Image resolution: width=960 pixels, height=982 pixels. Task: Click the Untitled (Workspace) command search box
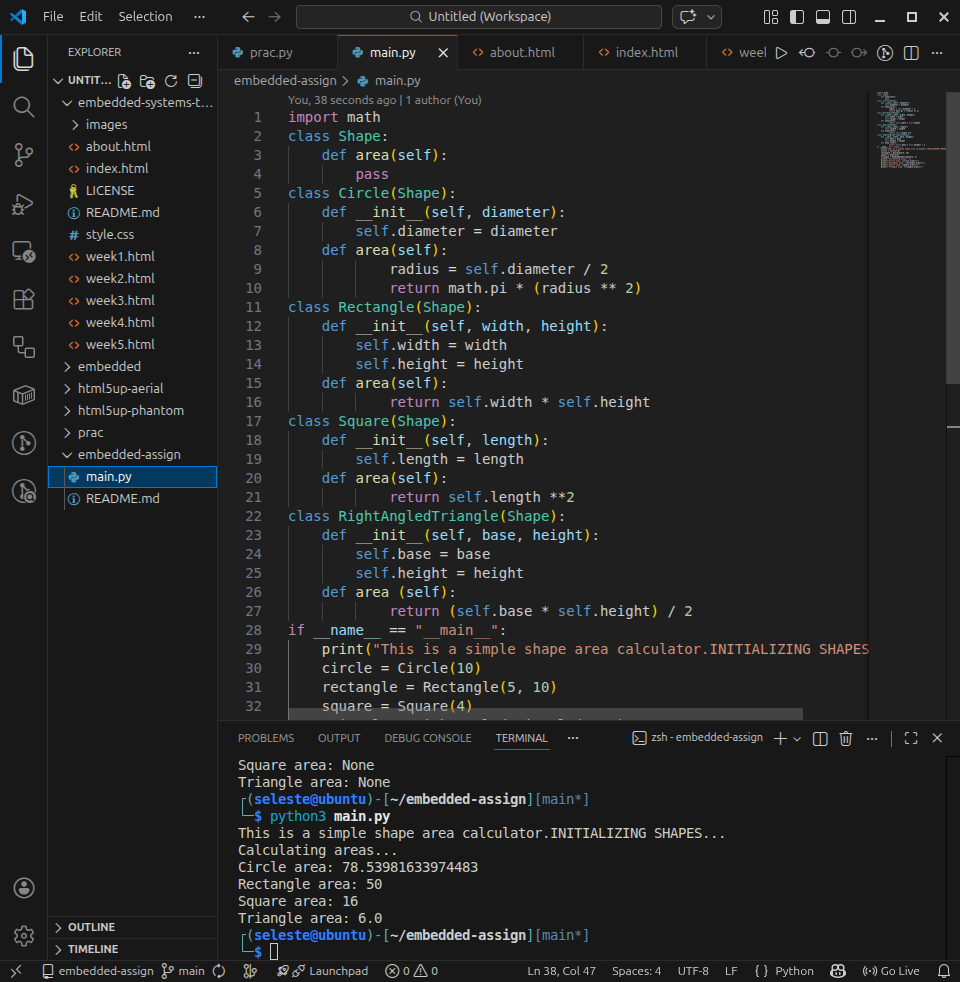coord(479,17)
